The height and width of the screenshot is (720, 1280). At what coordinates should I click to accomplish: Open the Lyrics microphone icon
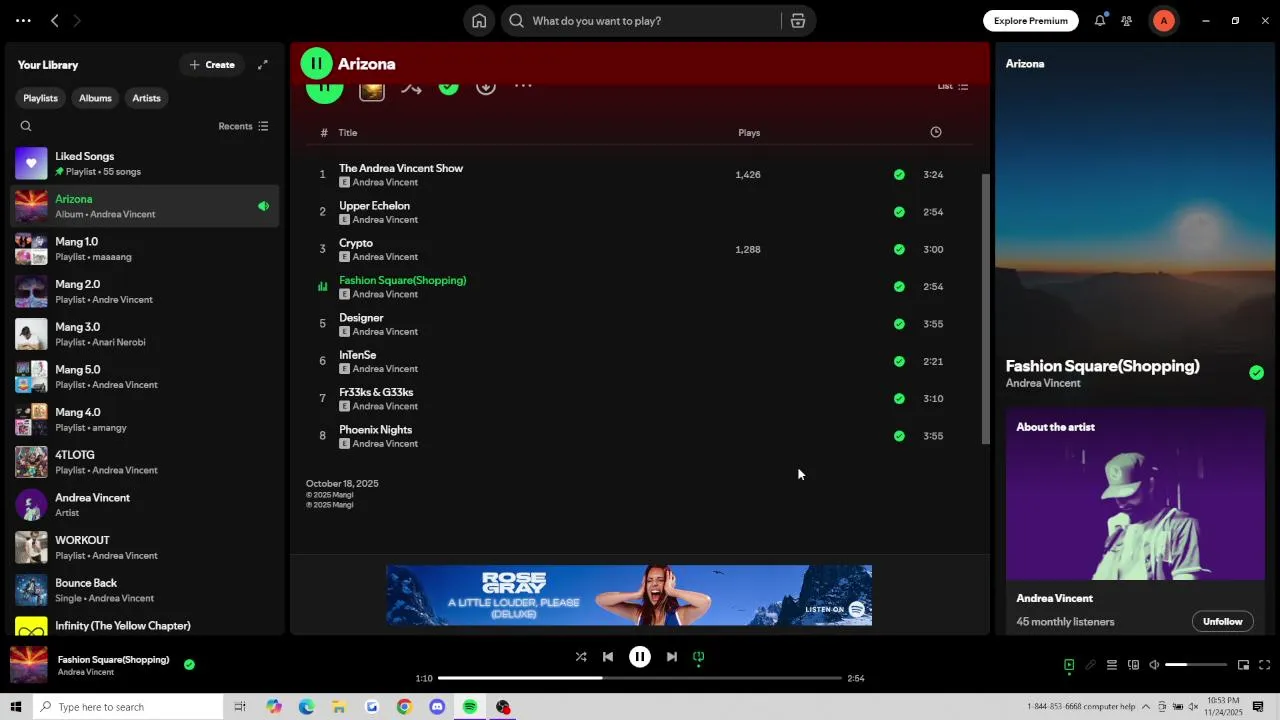[x=1091, y=665]
